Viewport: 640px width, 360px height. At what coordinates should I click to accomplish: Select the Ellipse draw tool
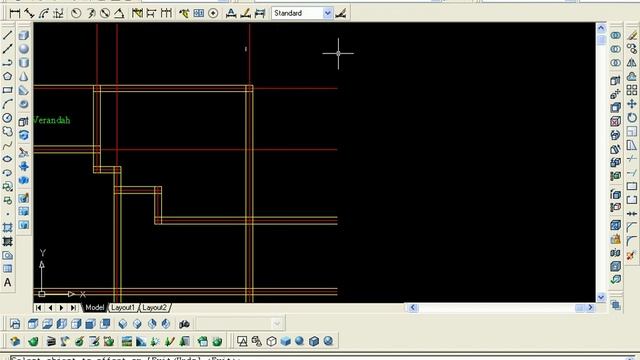pyautogui.click(x=7, y=159)
